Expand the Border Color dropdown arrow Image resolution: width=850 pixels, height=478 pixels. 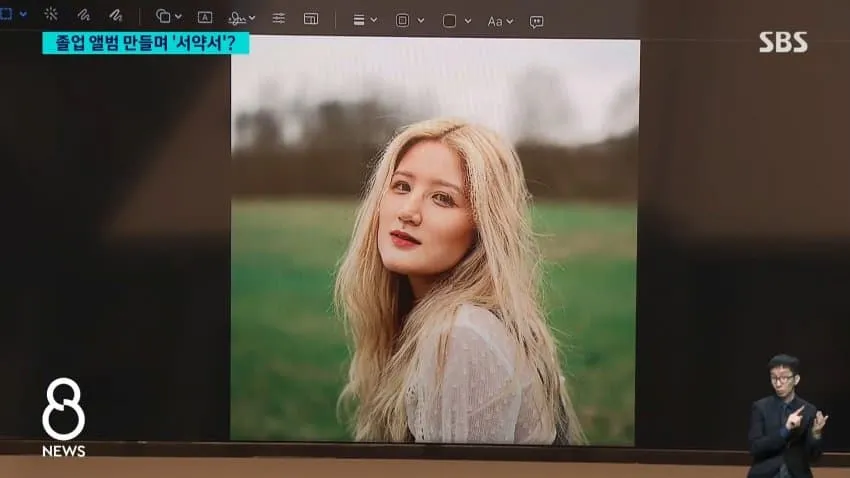[x=421, y=21]
